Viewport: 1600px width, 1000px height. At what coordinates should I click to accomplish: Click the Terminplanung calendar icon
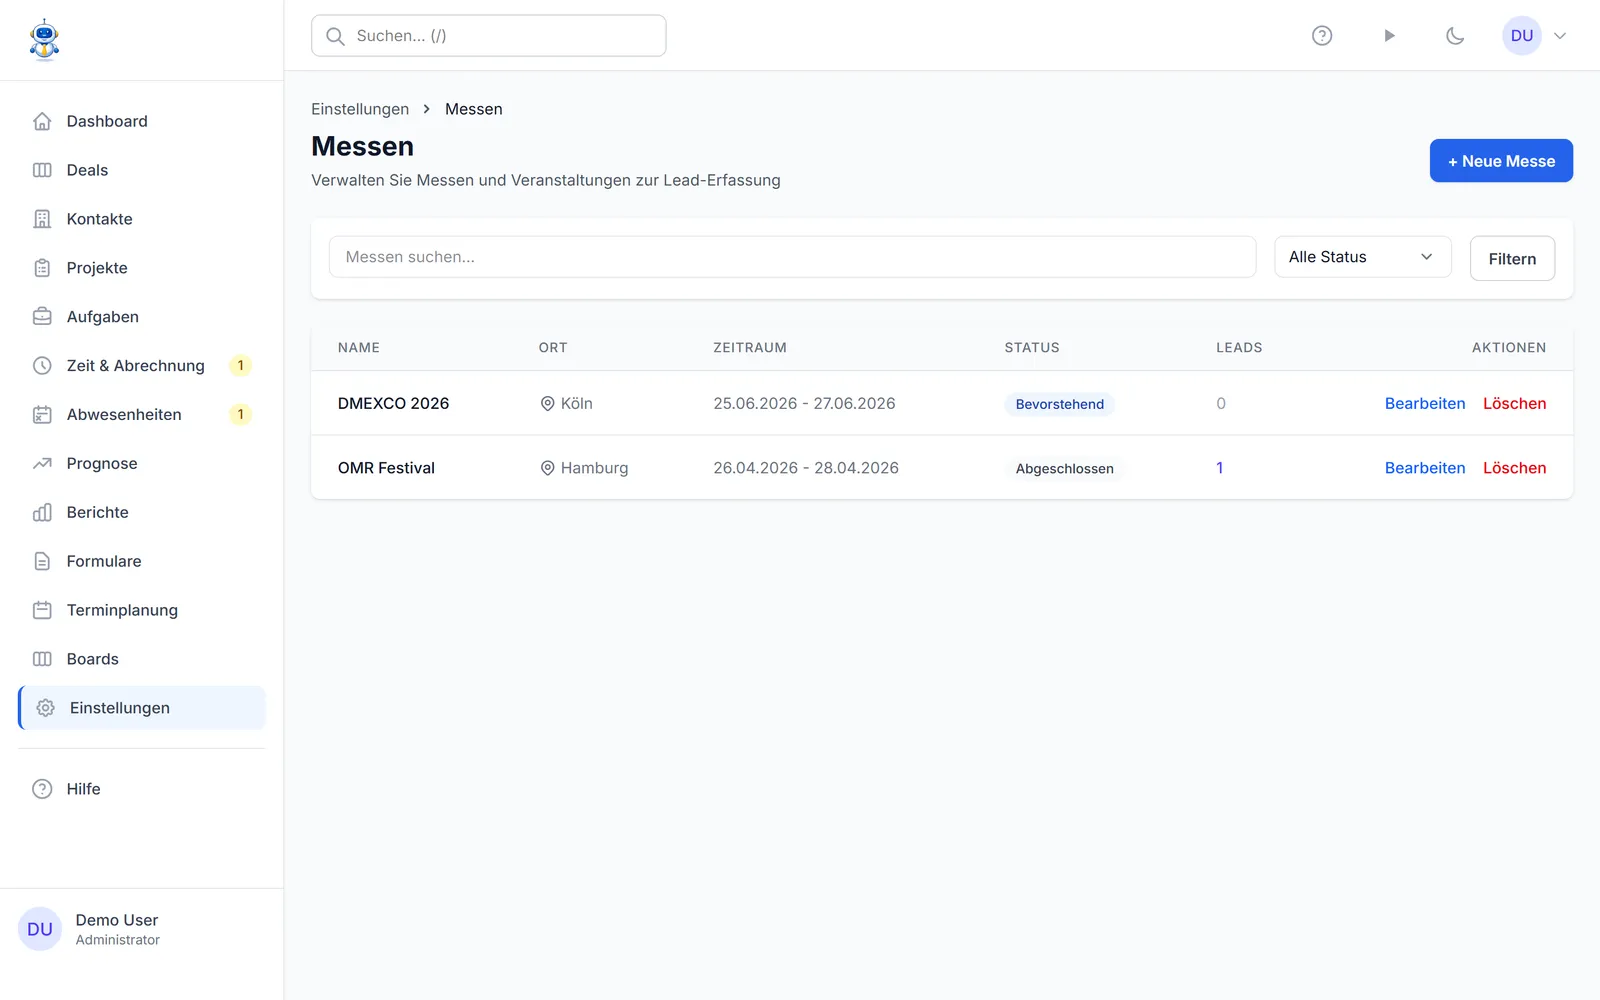coord(42,611)
